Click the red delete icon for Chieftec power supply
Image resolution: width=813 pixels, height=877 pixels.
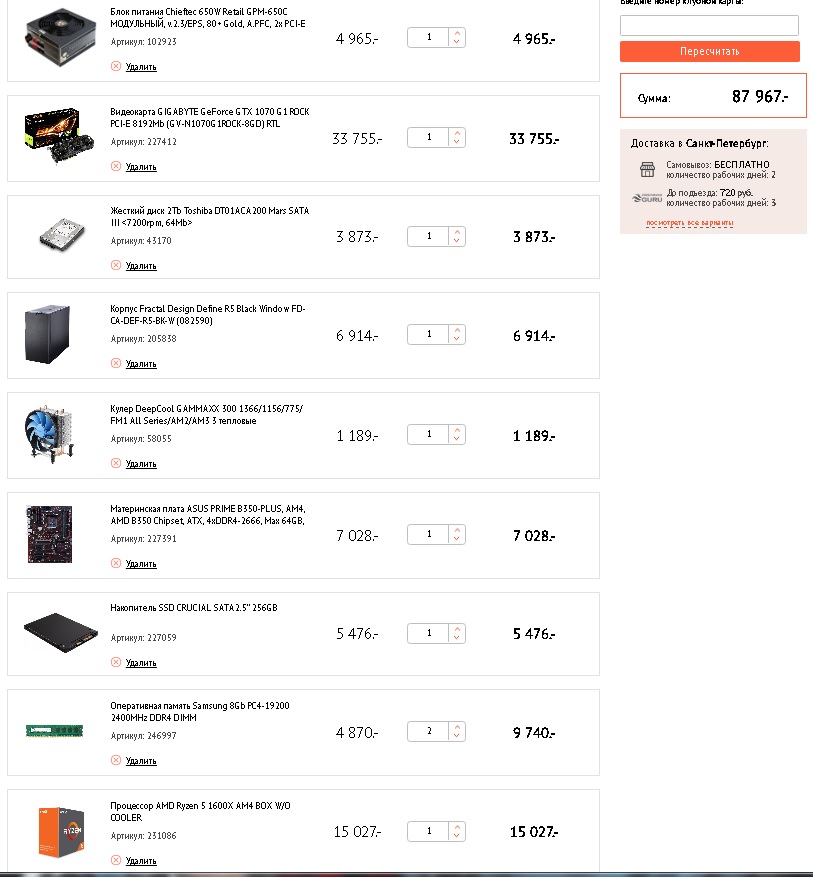tap(116, 66)
